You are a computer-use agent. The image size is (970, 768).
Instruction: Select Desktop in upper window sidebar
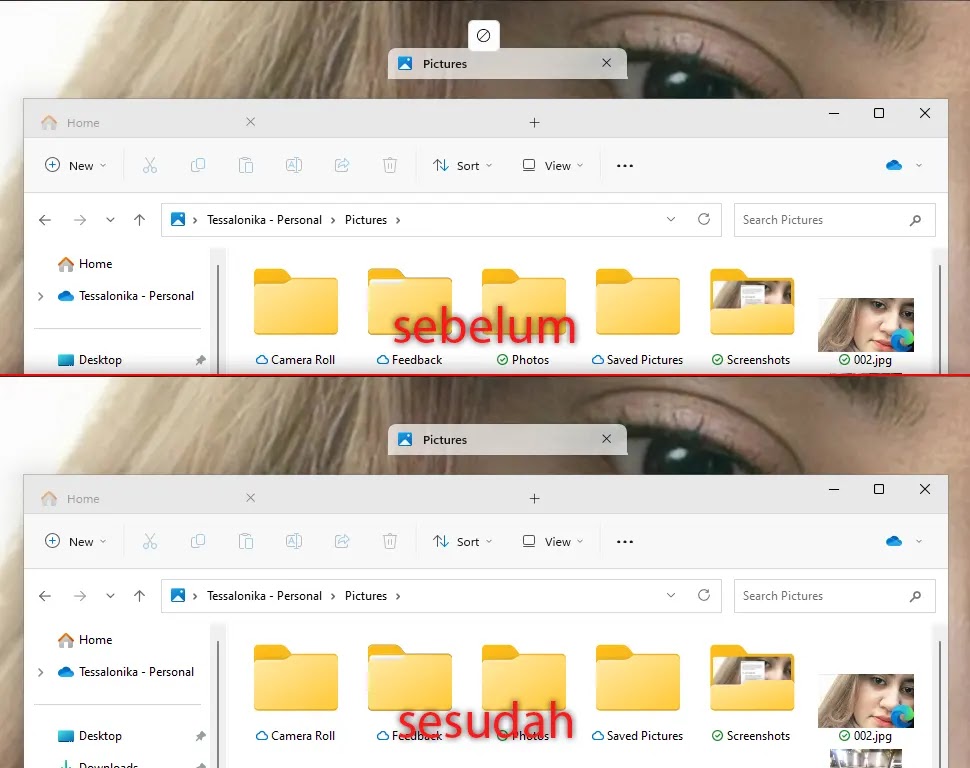coord(90,360)
